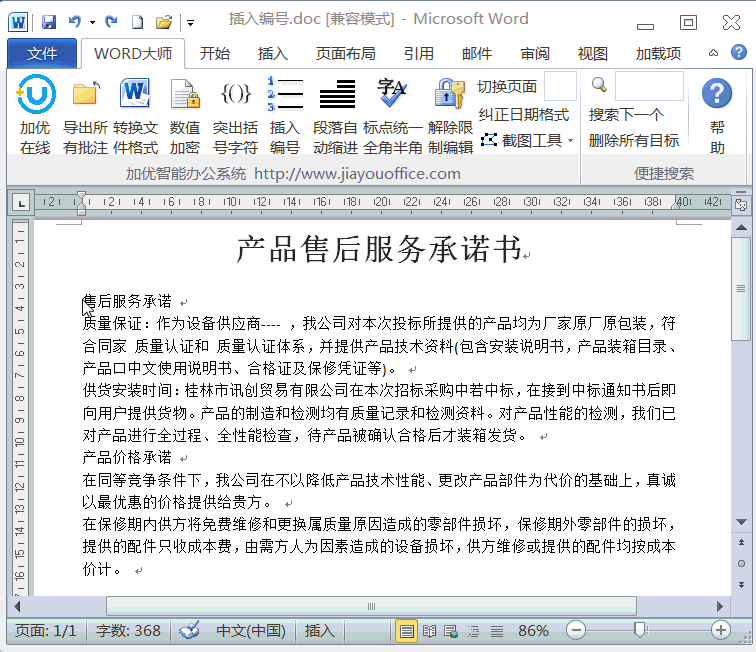756x652 pixels.
Task: Click the vertical scrollbar up arrow
Action: (741, 227)
